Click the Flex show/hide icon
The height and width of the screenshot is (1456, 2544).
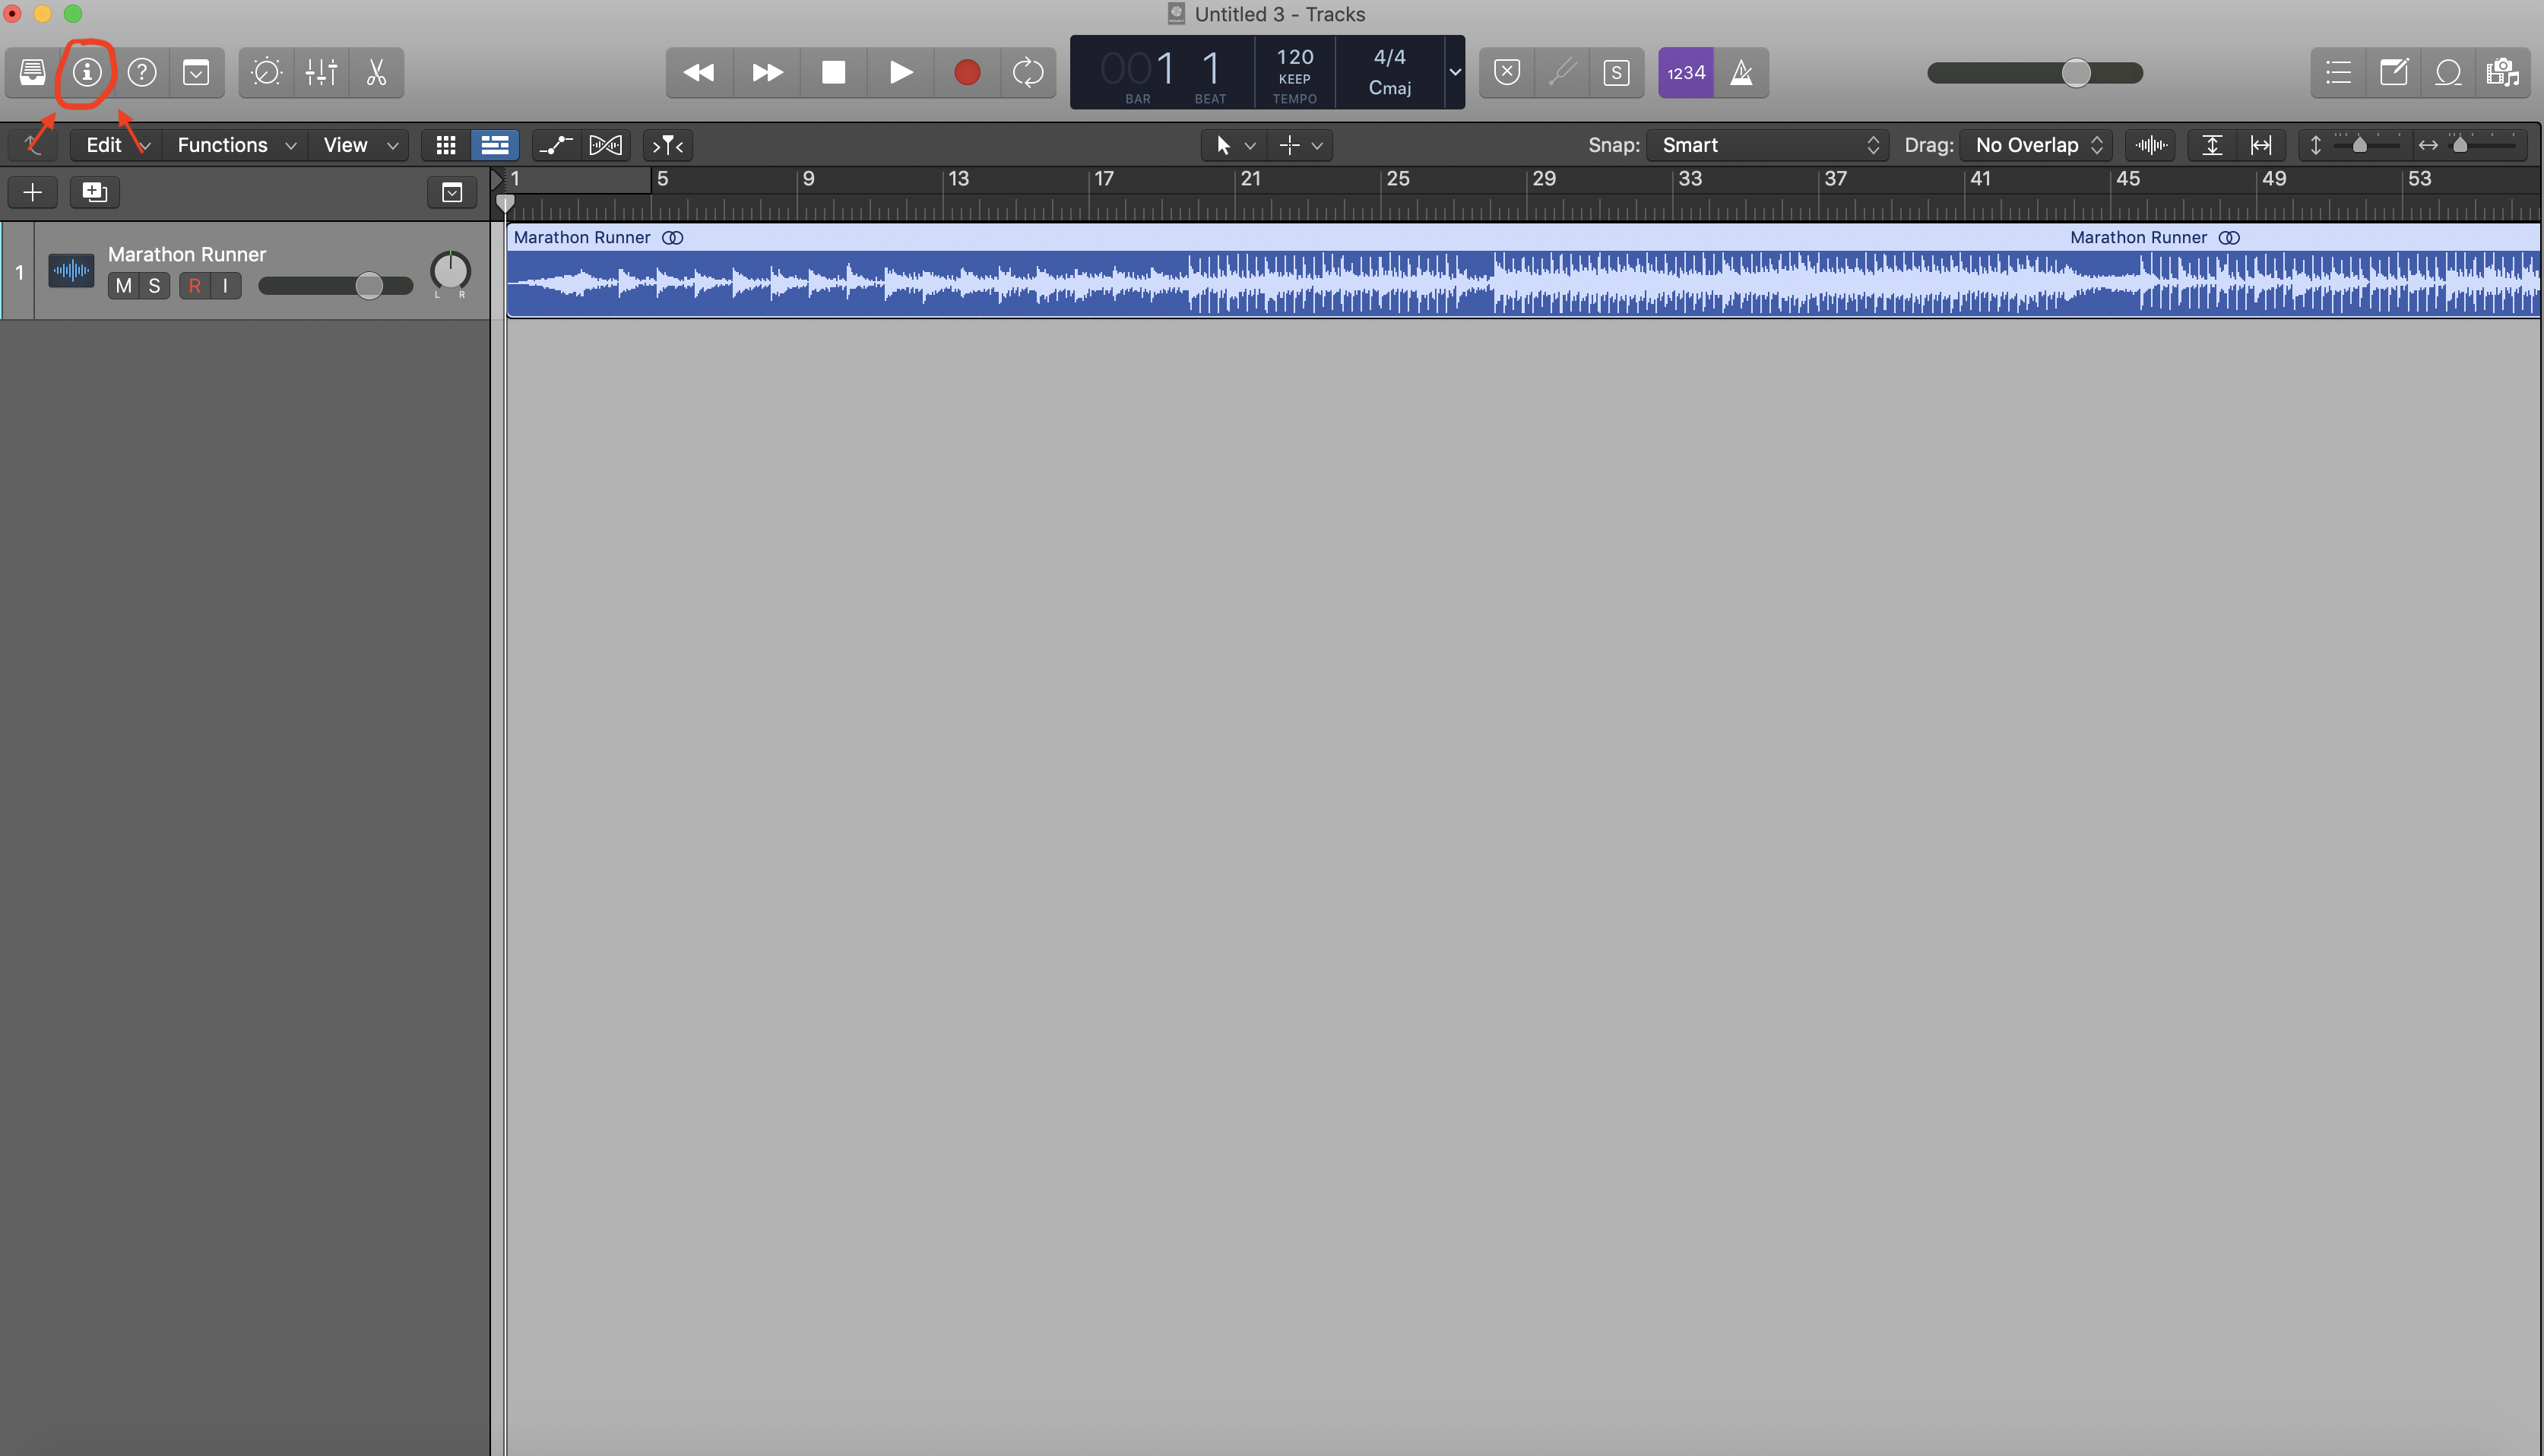(605, 145)
